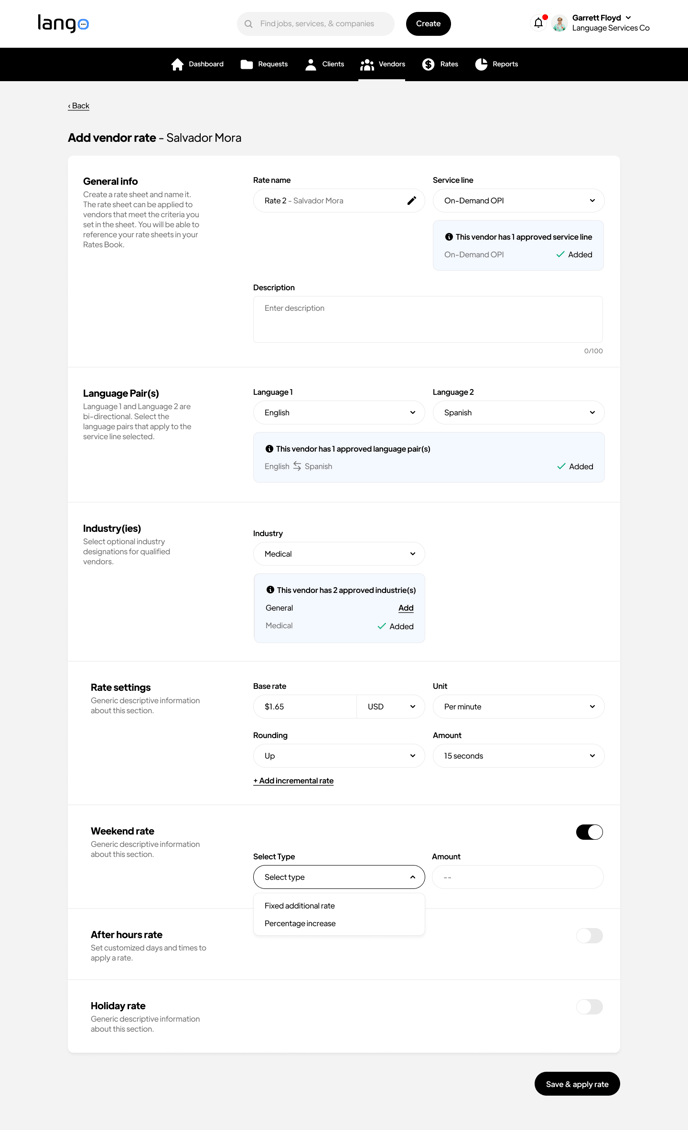The image size is (688, 1130).
Task: Expand the Rounding dropdown
Action: coord(338,756)
